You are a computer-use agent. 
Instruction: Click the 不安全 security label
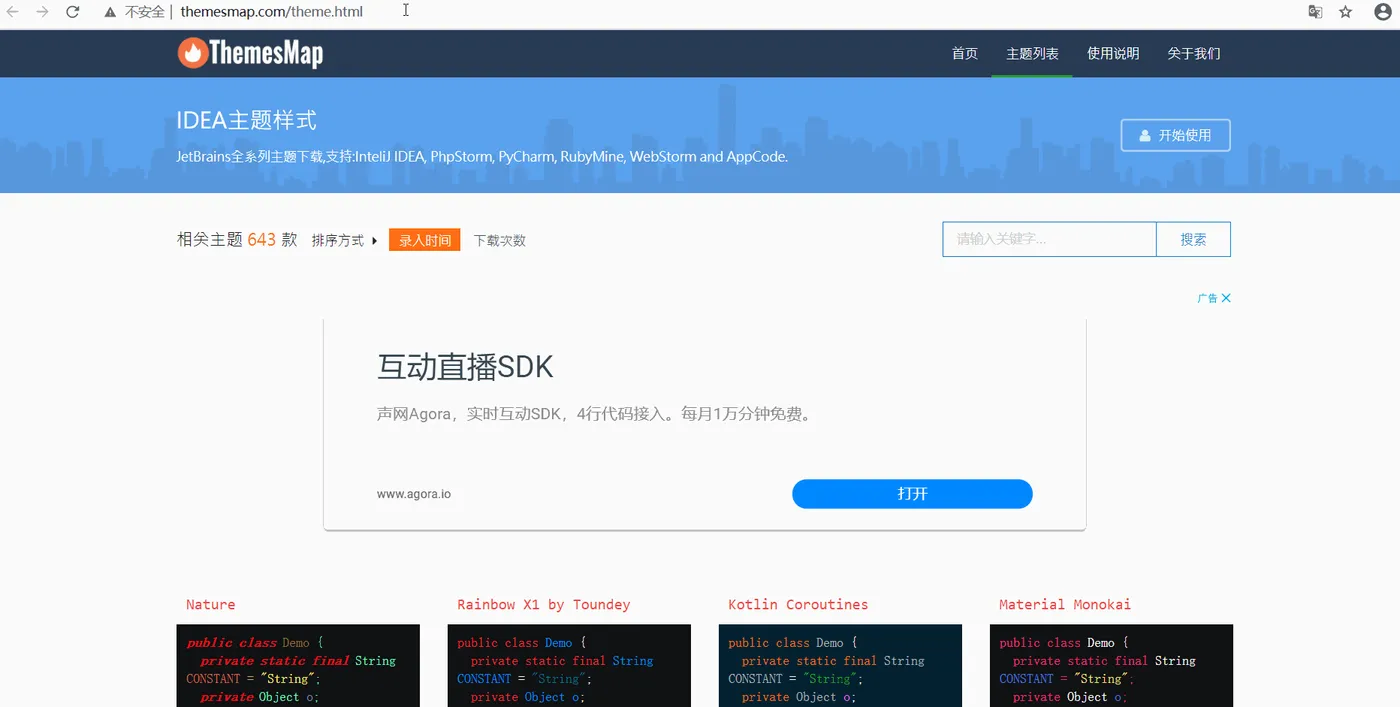[x=145, y=12]
